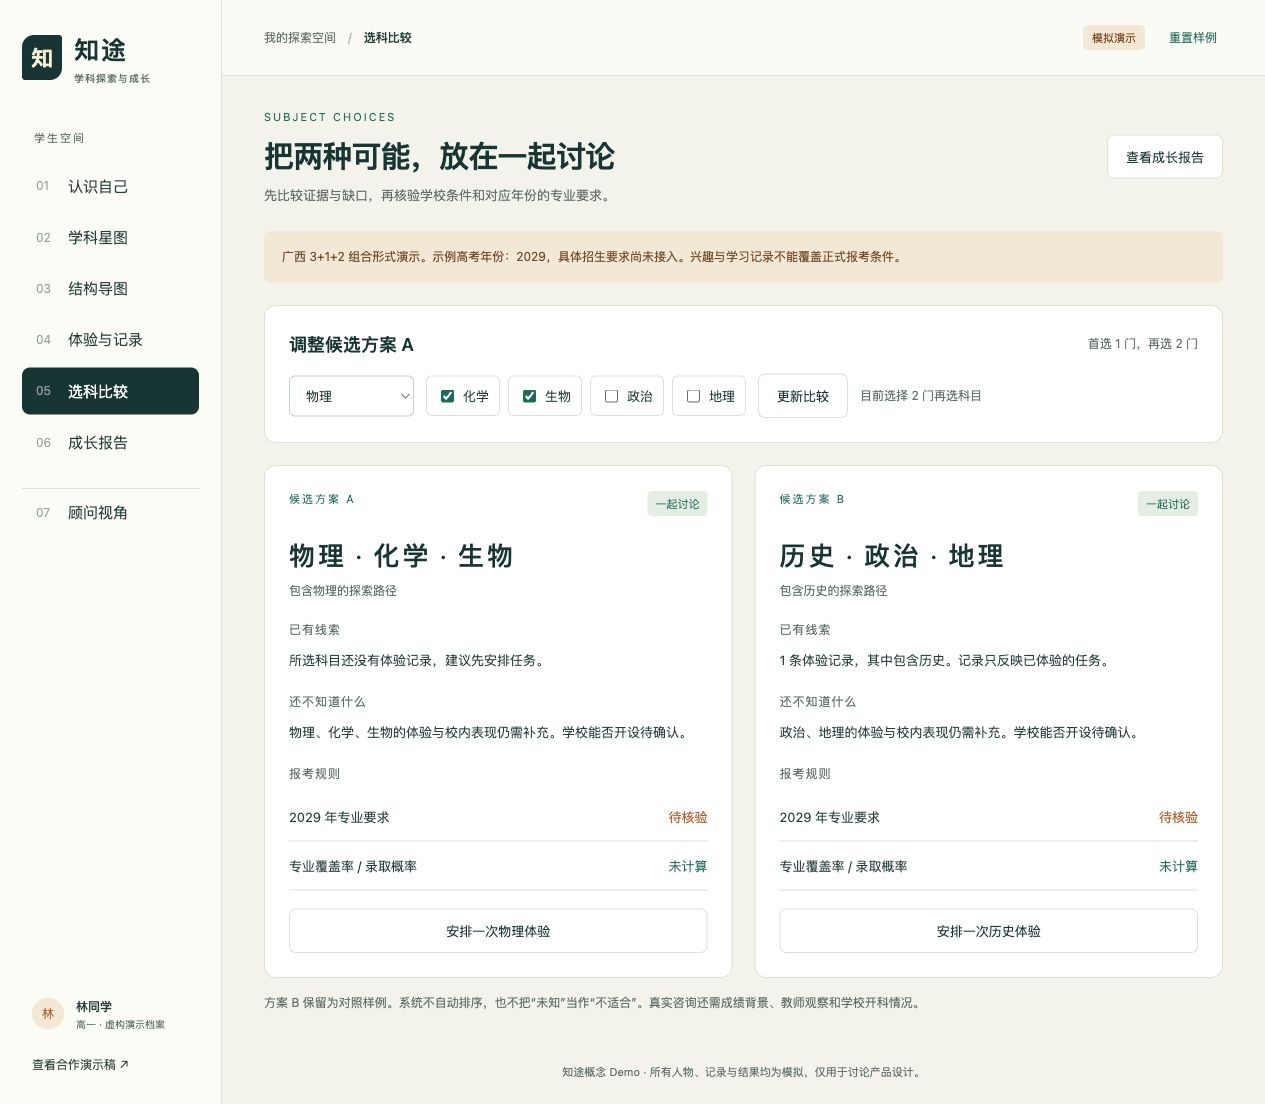Go to 学科星图 page

tap(110, 238)
